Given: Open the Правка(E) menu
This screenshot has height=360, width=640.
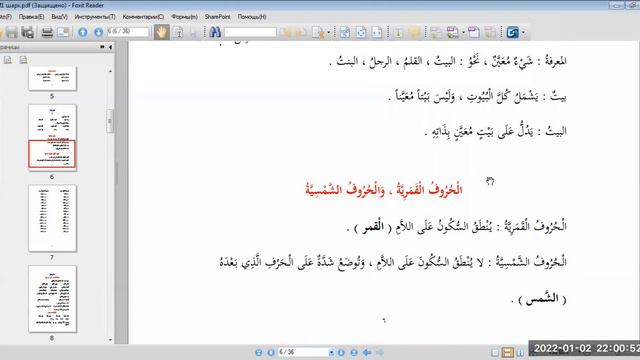Looking at the screenshot, I should [31, 17].
